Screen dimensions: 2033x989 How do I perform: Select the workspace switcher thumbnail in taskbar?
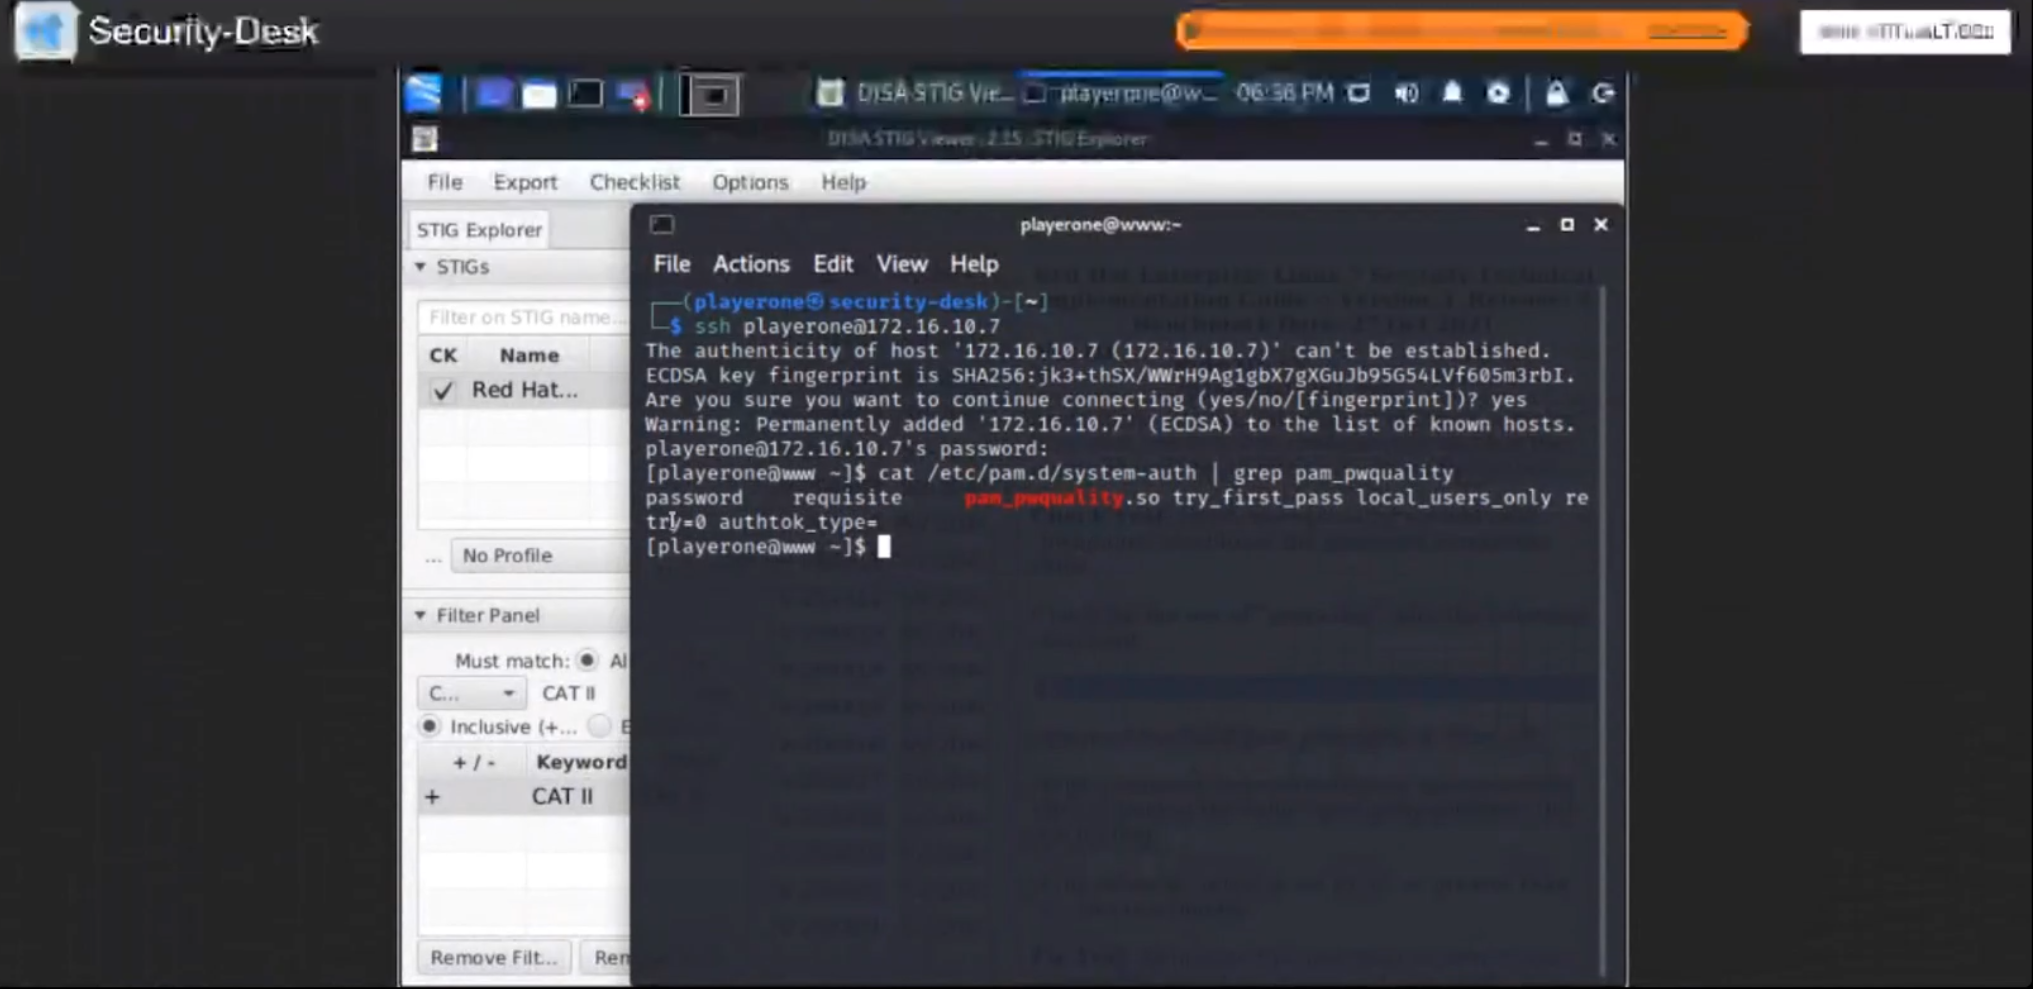710,95
